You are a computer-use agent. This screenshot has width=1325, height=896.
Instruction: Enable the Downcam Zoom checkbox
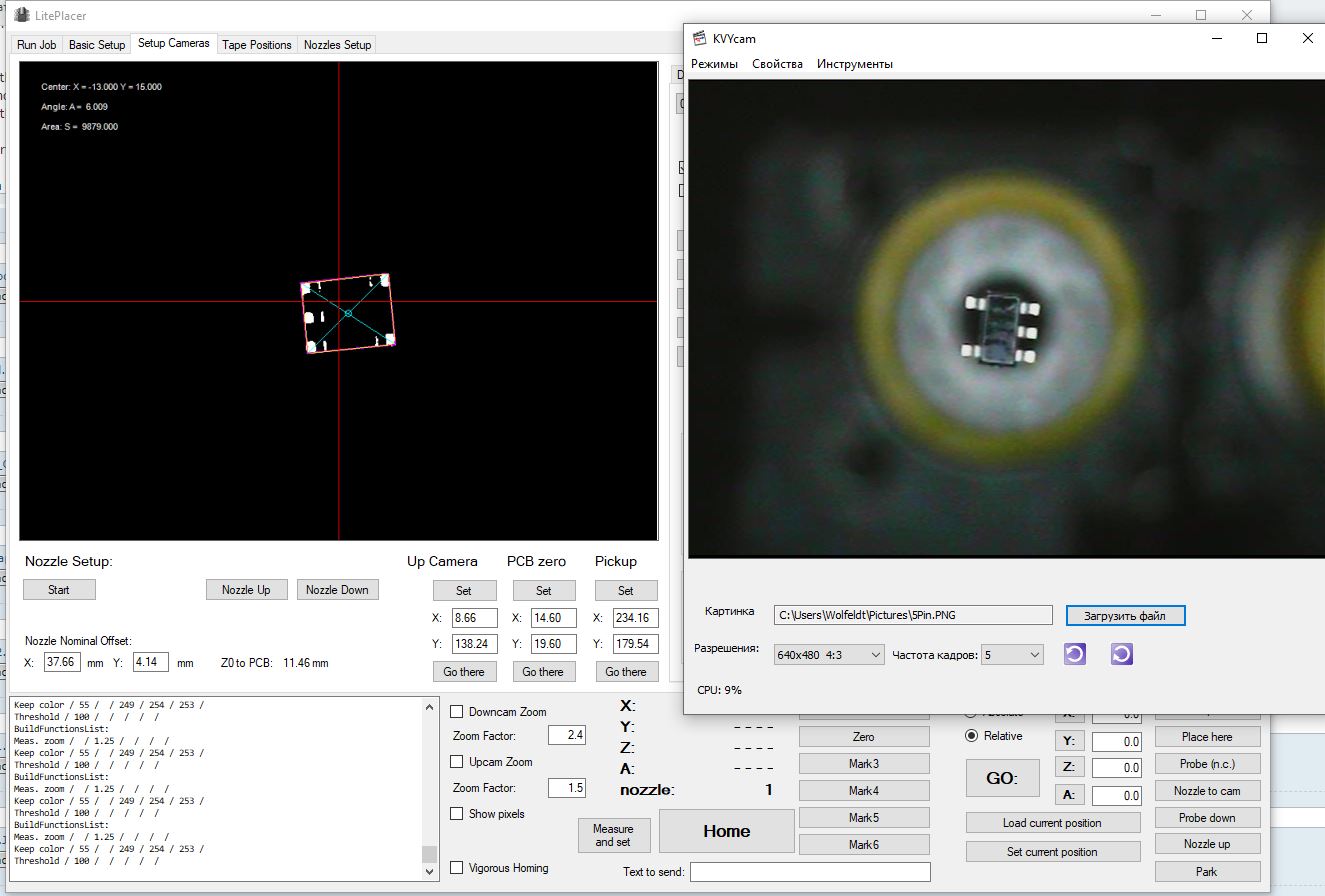(457, 712)
